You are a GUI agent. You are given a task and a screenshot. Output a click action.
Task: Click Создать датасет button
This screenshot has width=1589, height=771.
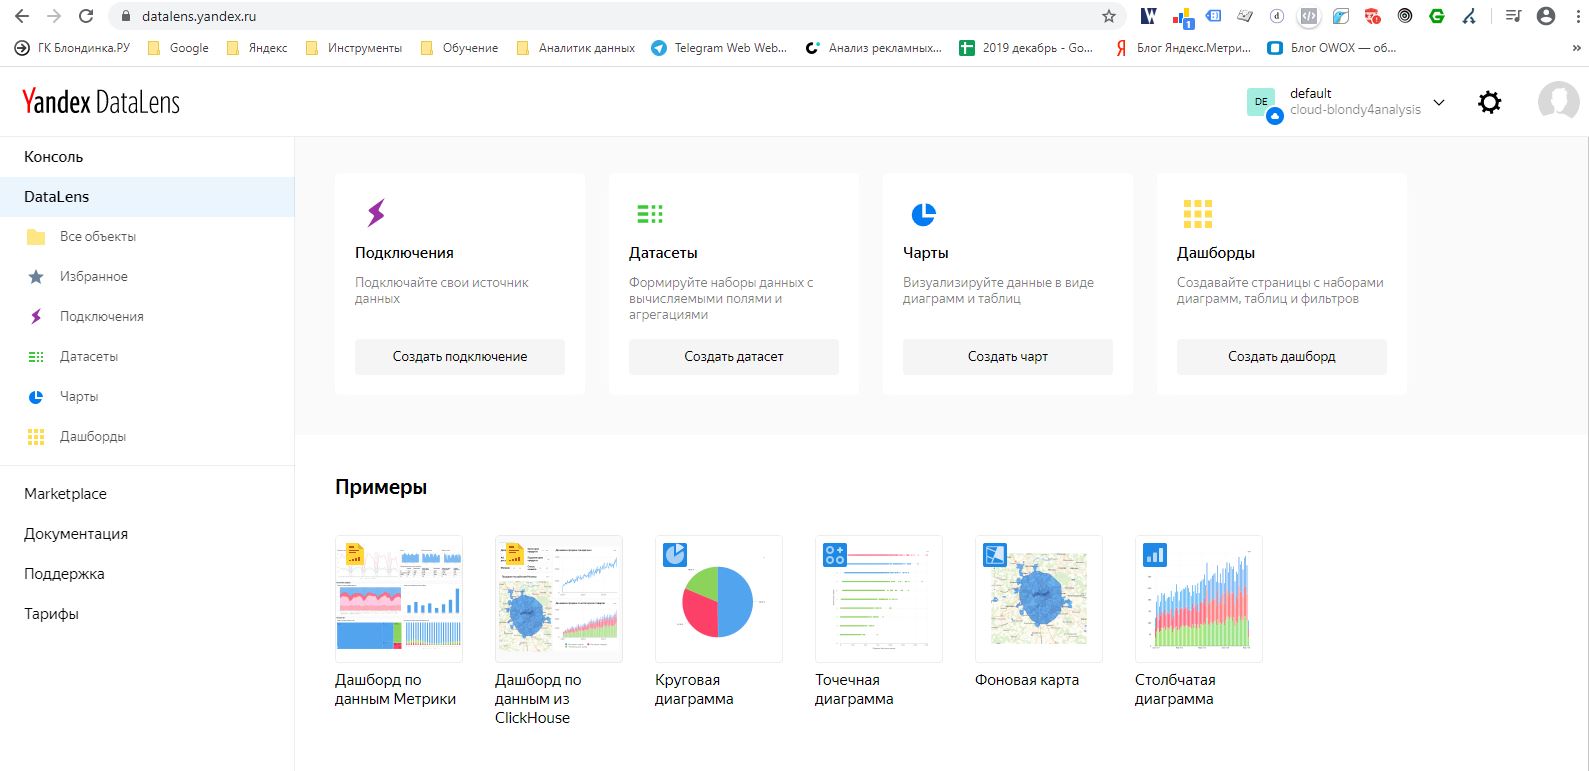tap(734, 357)
